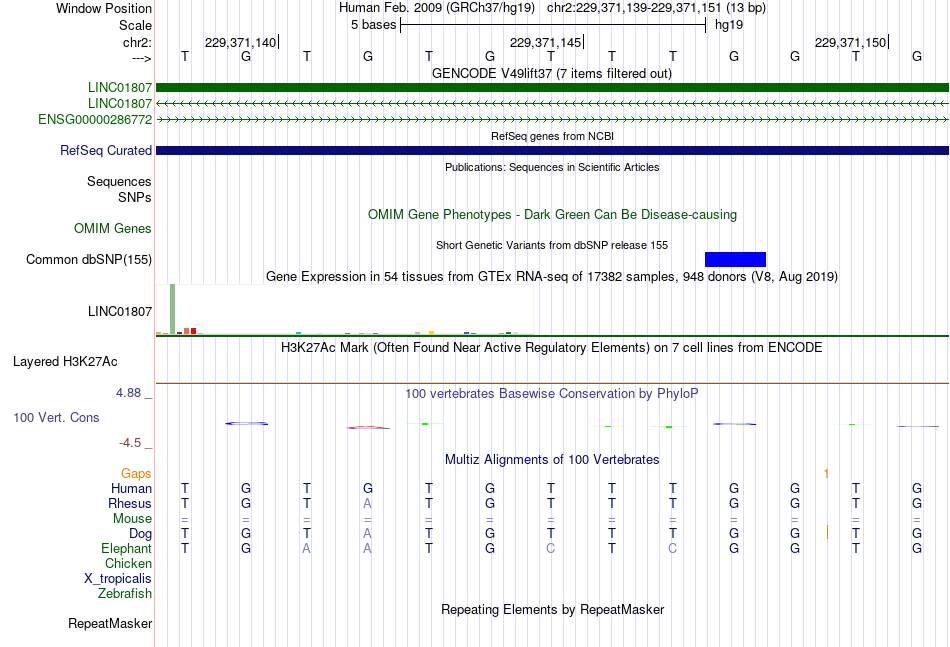The image size is (950, 647).
Task: Click the orange gap marker in Gaps row
Action: pos(826,473)
